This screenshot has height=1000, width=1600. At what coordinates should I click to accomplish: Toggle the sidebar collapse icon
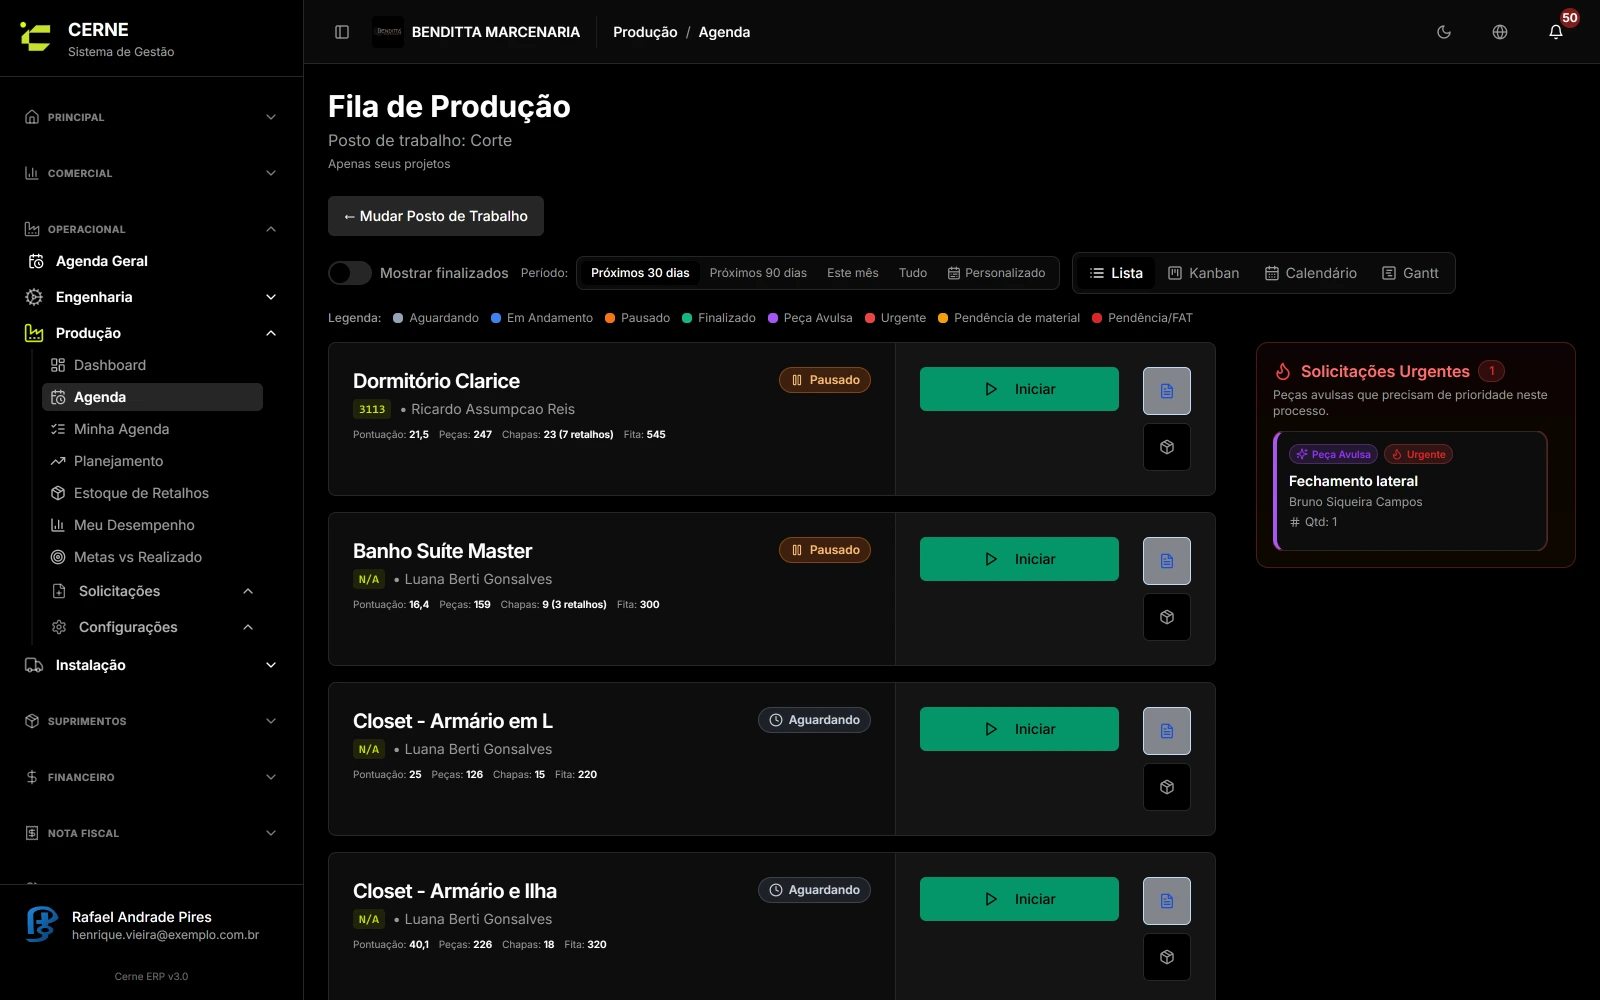tap(342, 32)
